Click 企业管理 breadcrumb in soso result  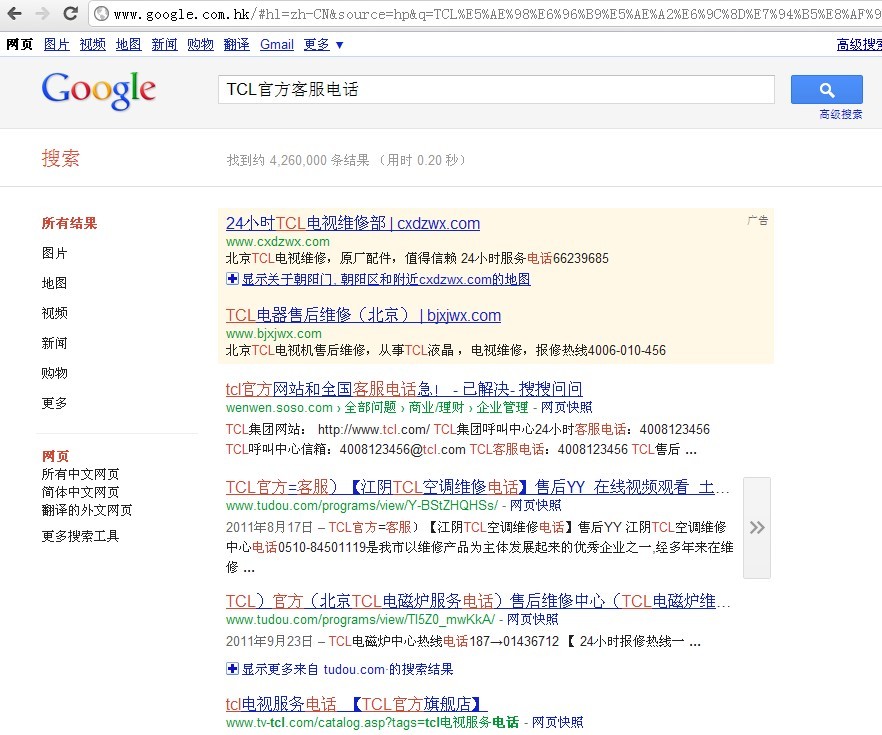502,407
